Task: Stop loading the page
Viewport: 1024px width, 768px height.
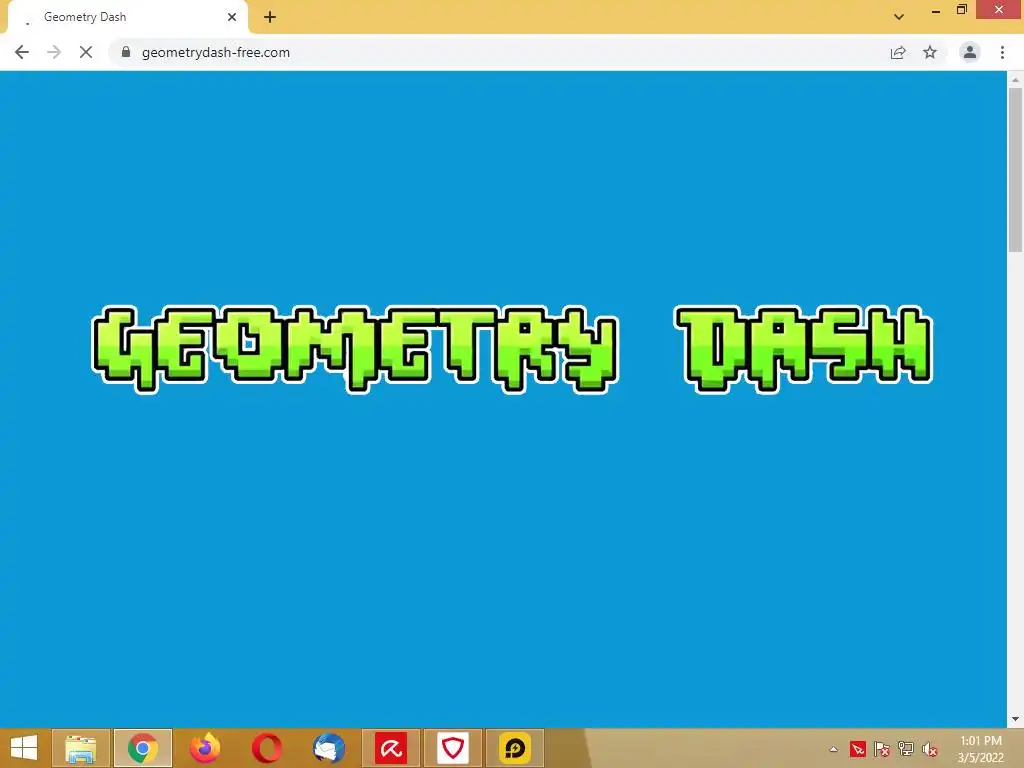Action: click(86, 52)
